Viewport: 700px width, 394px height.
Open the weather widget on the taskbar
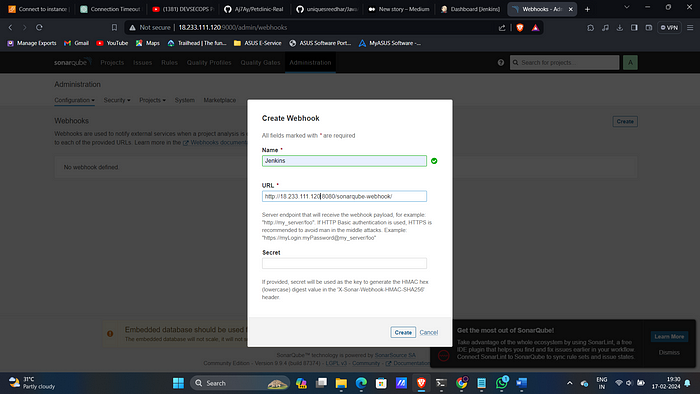[32, 383]
